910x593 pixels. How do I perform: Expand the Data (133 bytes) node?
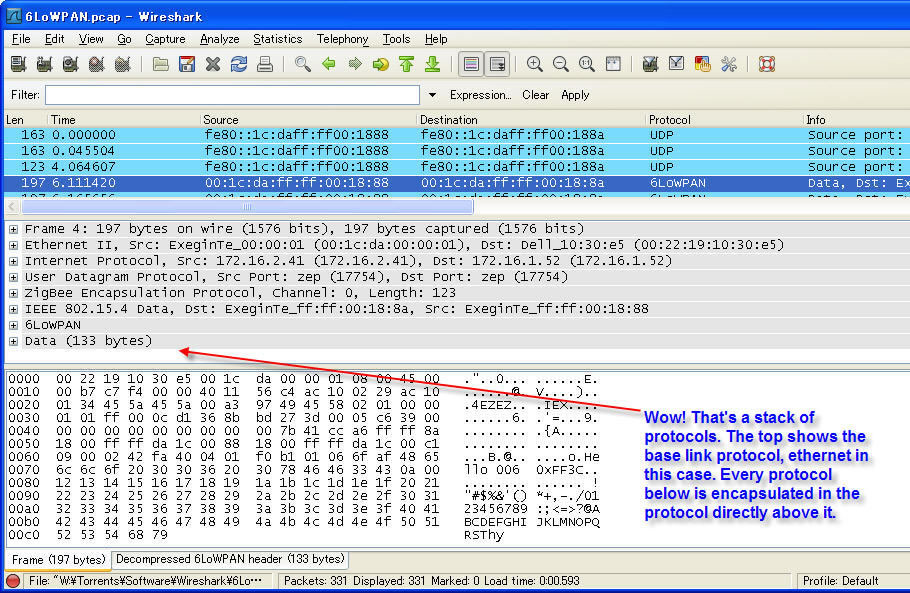click(x=13, y=341)
